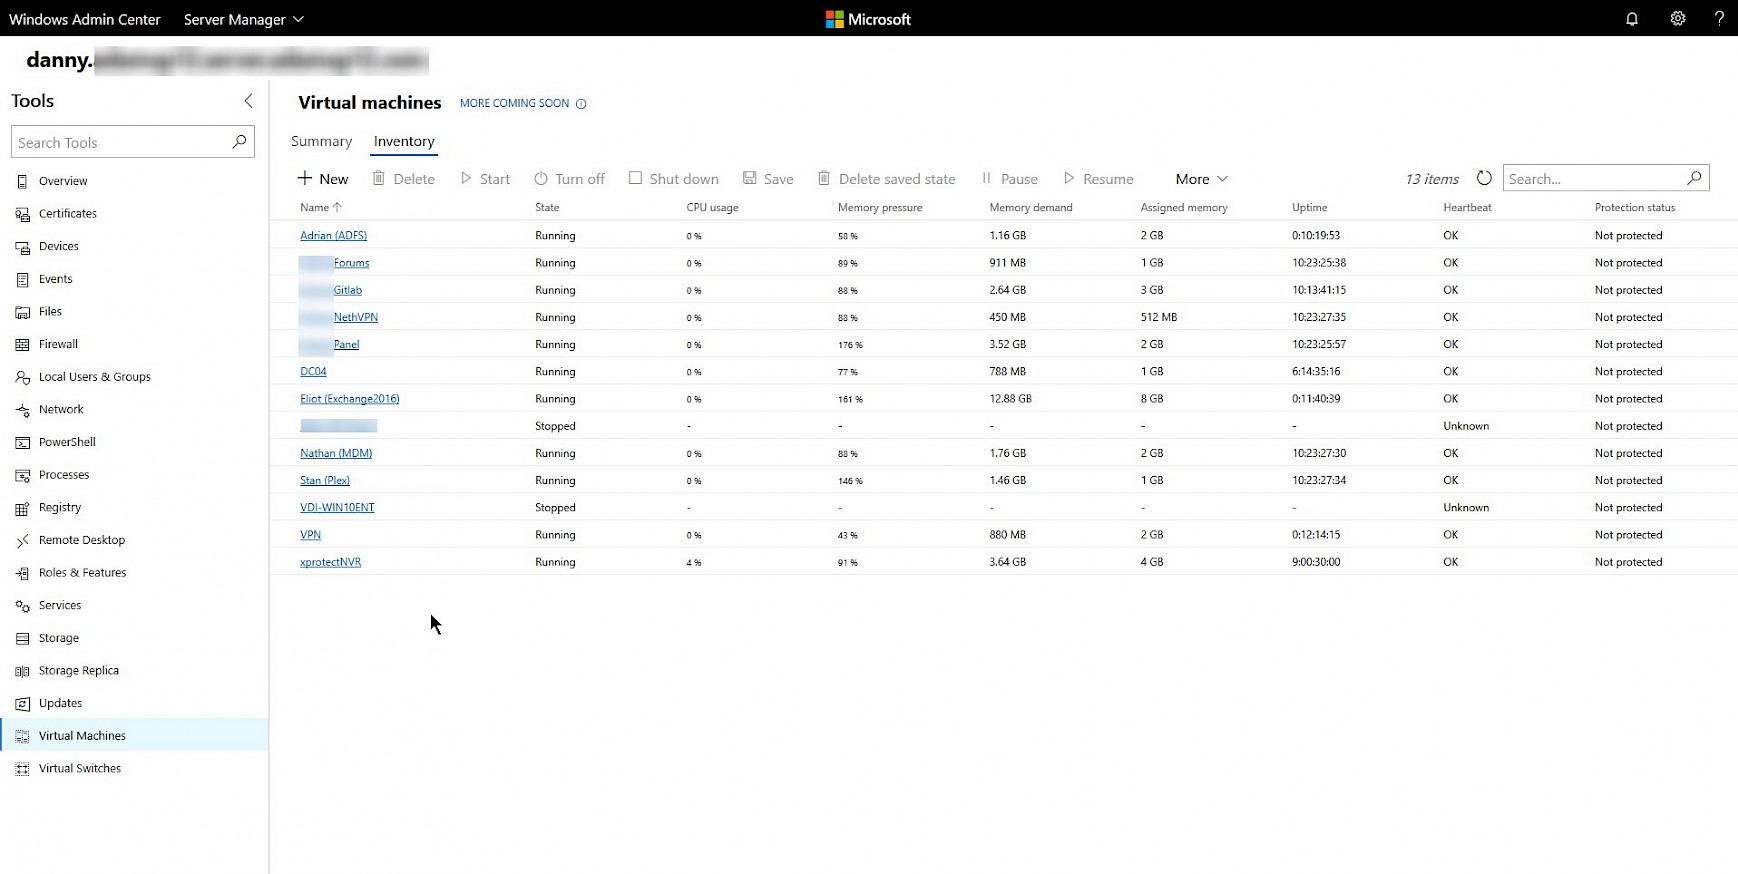
Task: Click the Turn off toolbar button
Action: click(569, 179)
